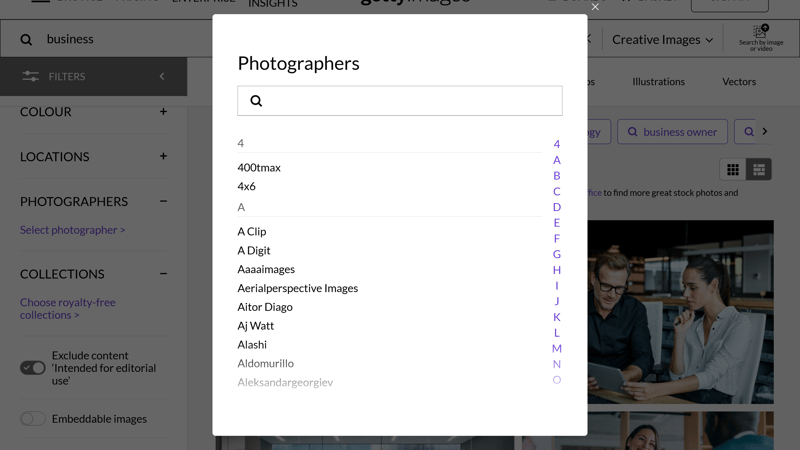Click the magnifier icon in photographer search
Screen dimensions: 800x450
(256, 101)
